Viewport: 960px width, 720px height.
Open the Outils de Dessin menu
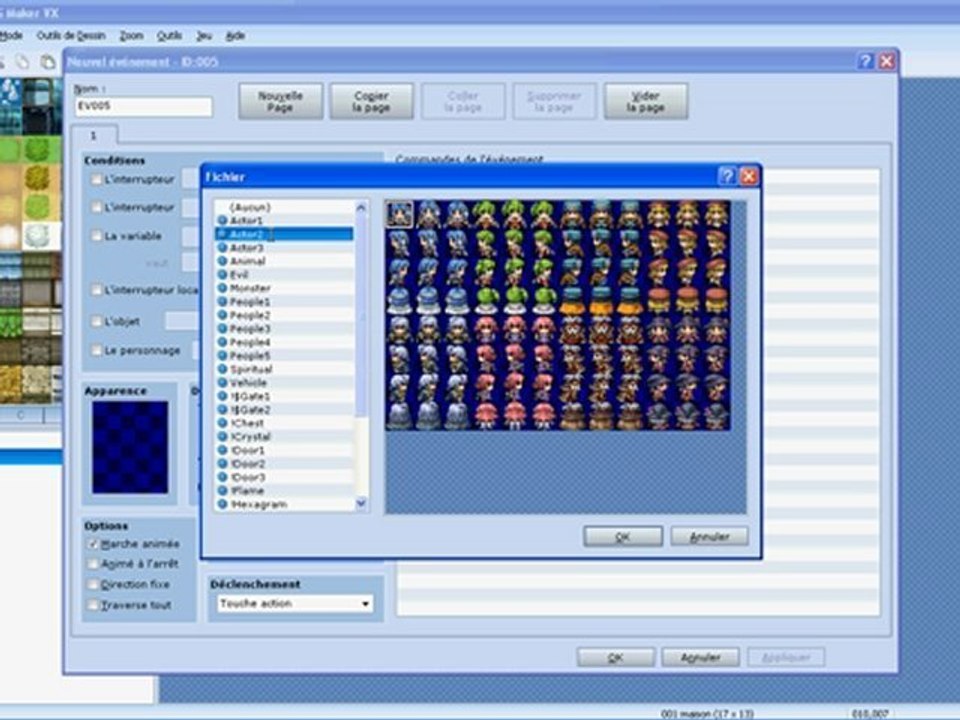pyautogui.click(x=71, y=36)
